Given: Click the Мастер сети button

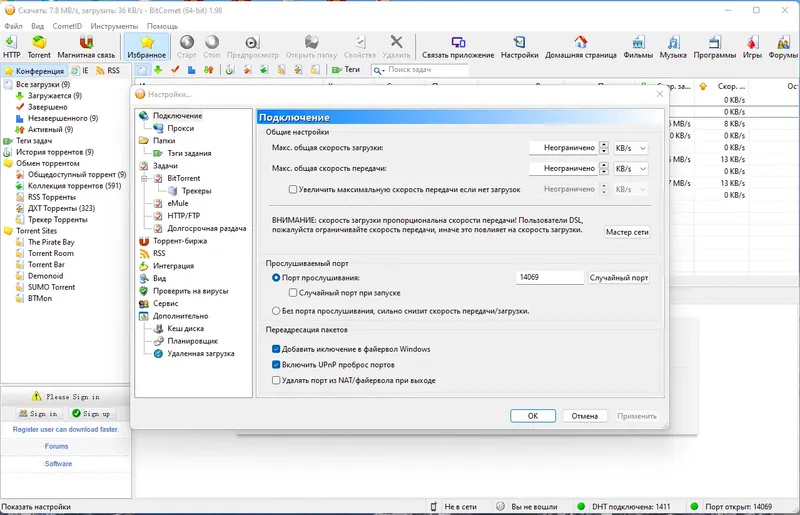Looking at the screenshot, I should point(627,232).
